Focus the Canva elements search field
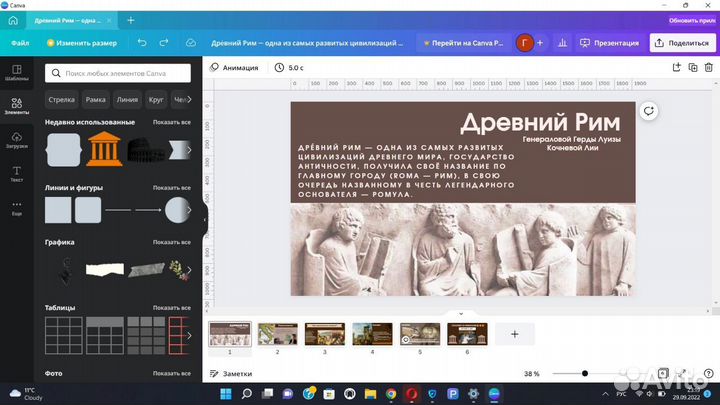Image resolution: width=720 pixels, height=405 pixels. [x=118, y=73]
